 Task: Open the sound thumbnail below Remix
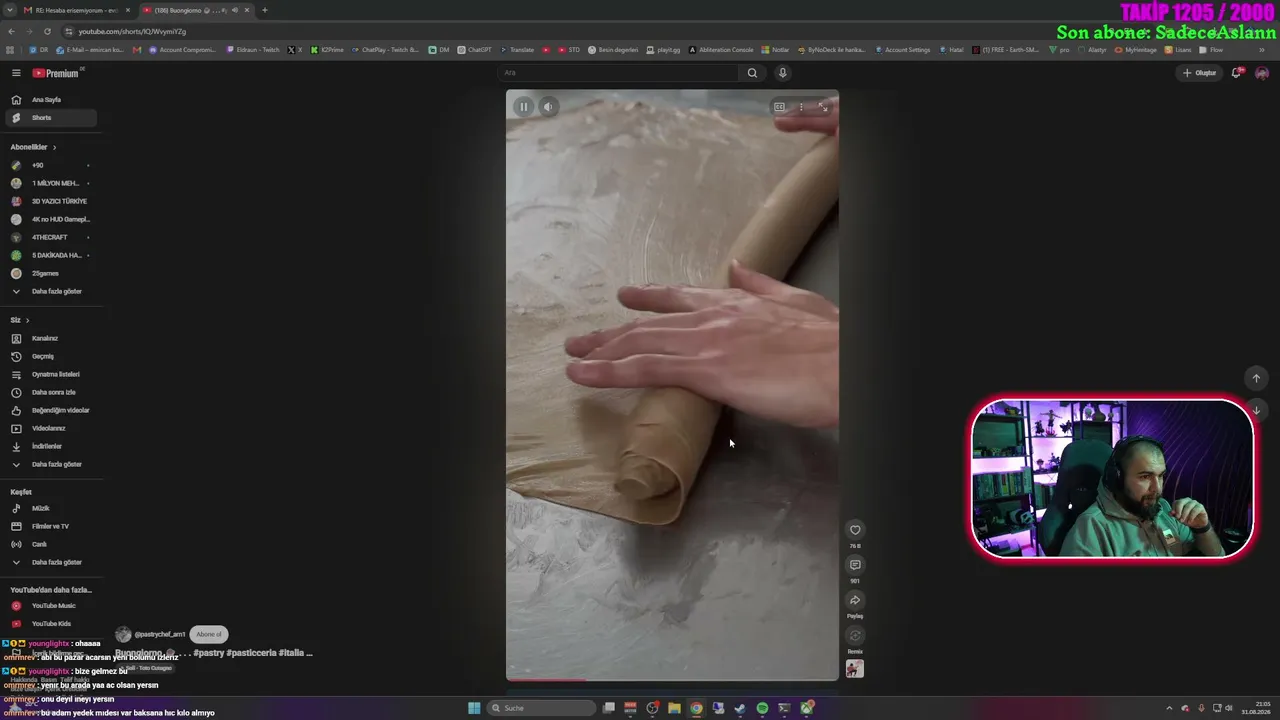click(855, 669)
